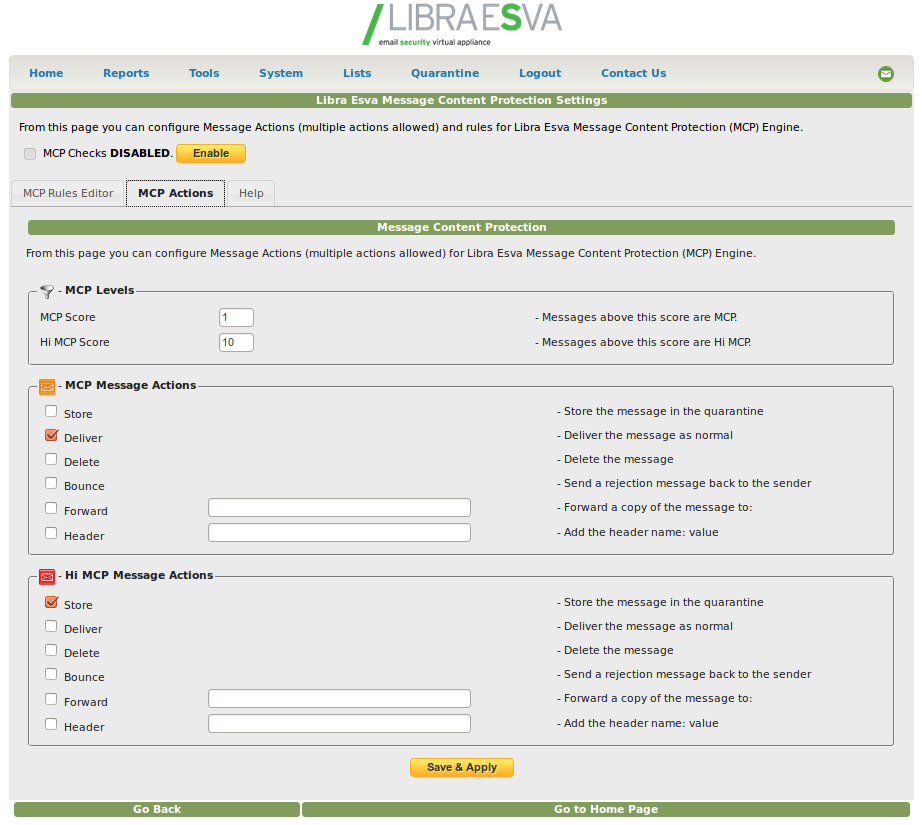Click the Go Back bar
The height and width of the screenshot is (825, 922).
click(x=157, y=809)
